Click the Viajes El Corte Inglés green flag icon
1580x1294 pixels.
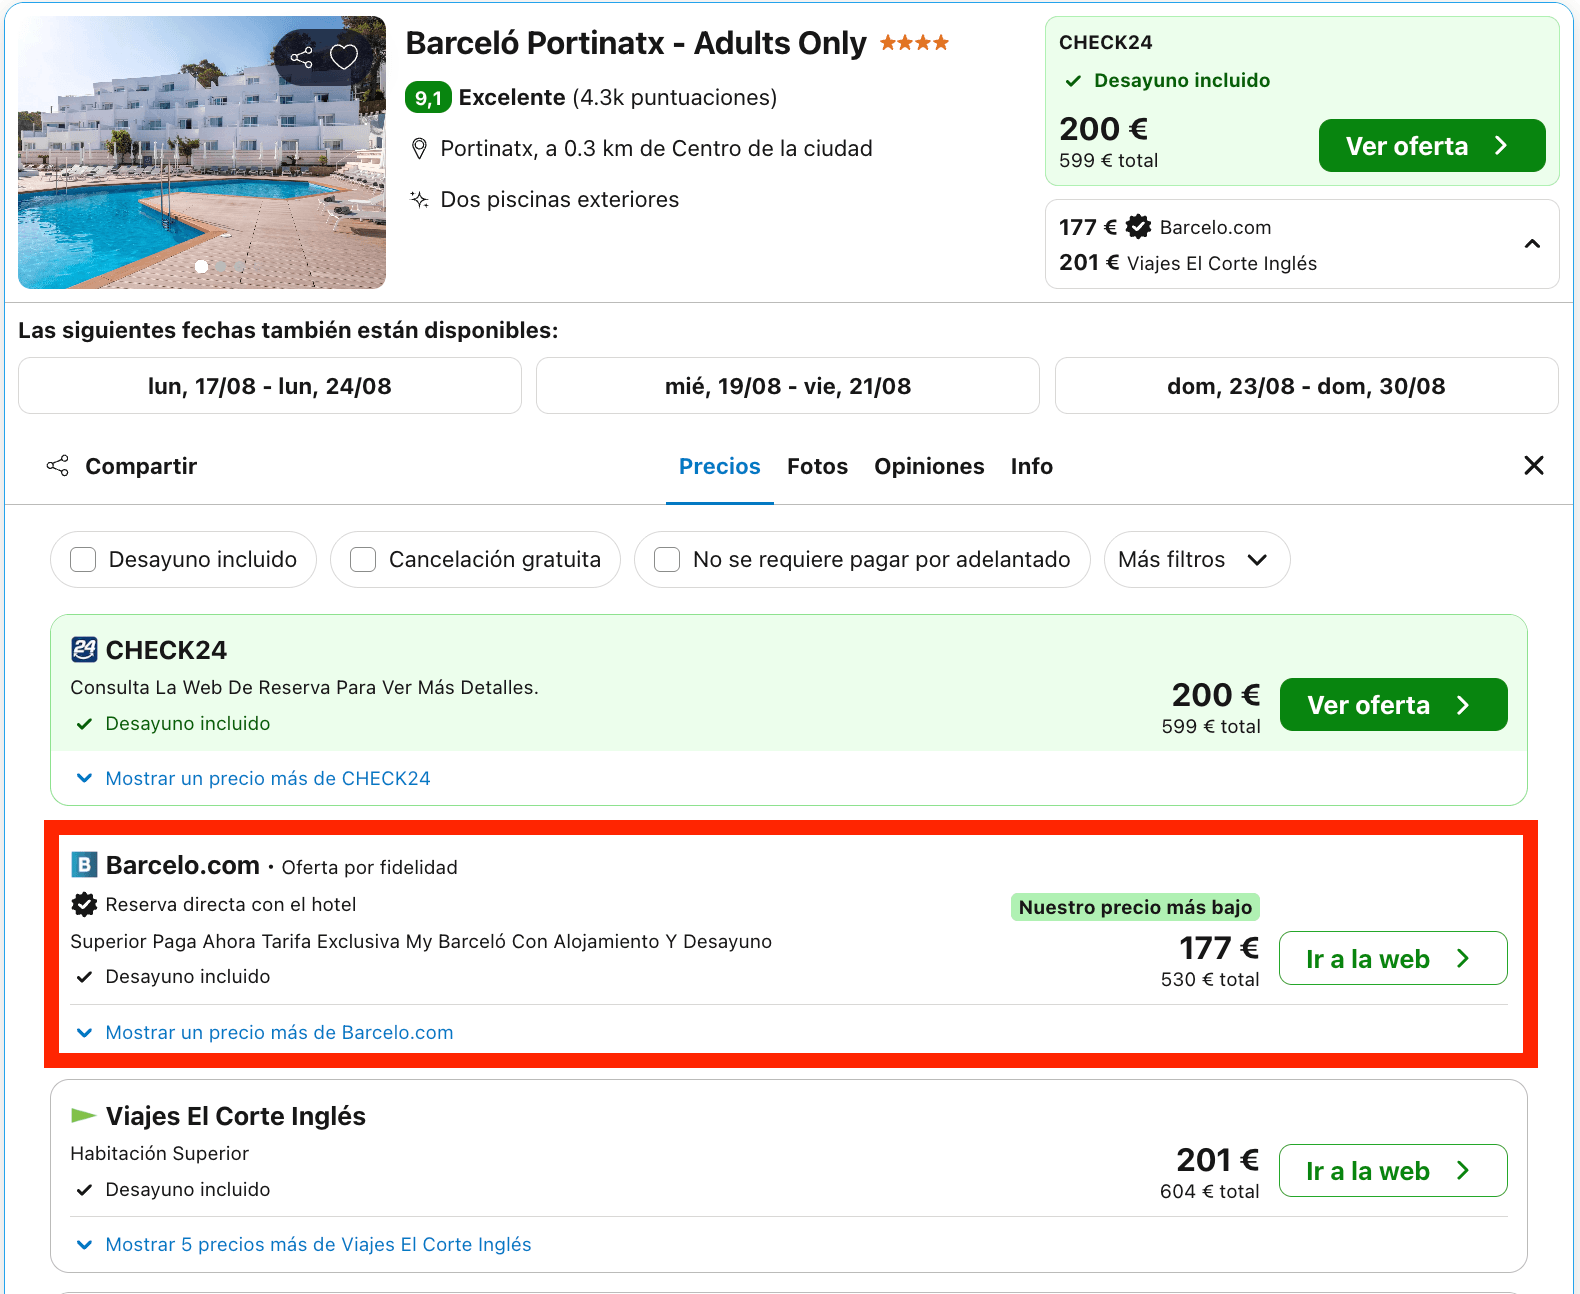tap(83, 1115)
